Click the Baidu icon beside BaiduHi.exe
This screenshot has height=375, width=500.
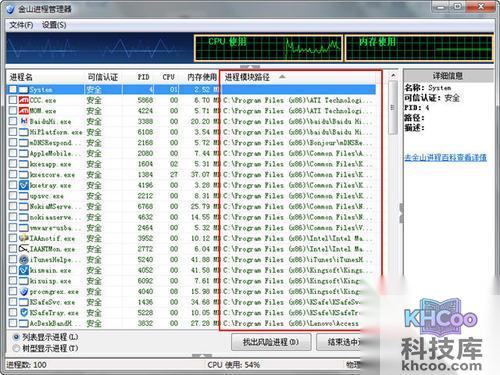click(x=24, y=121)
